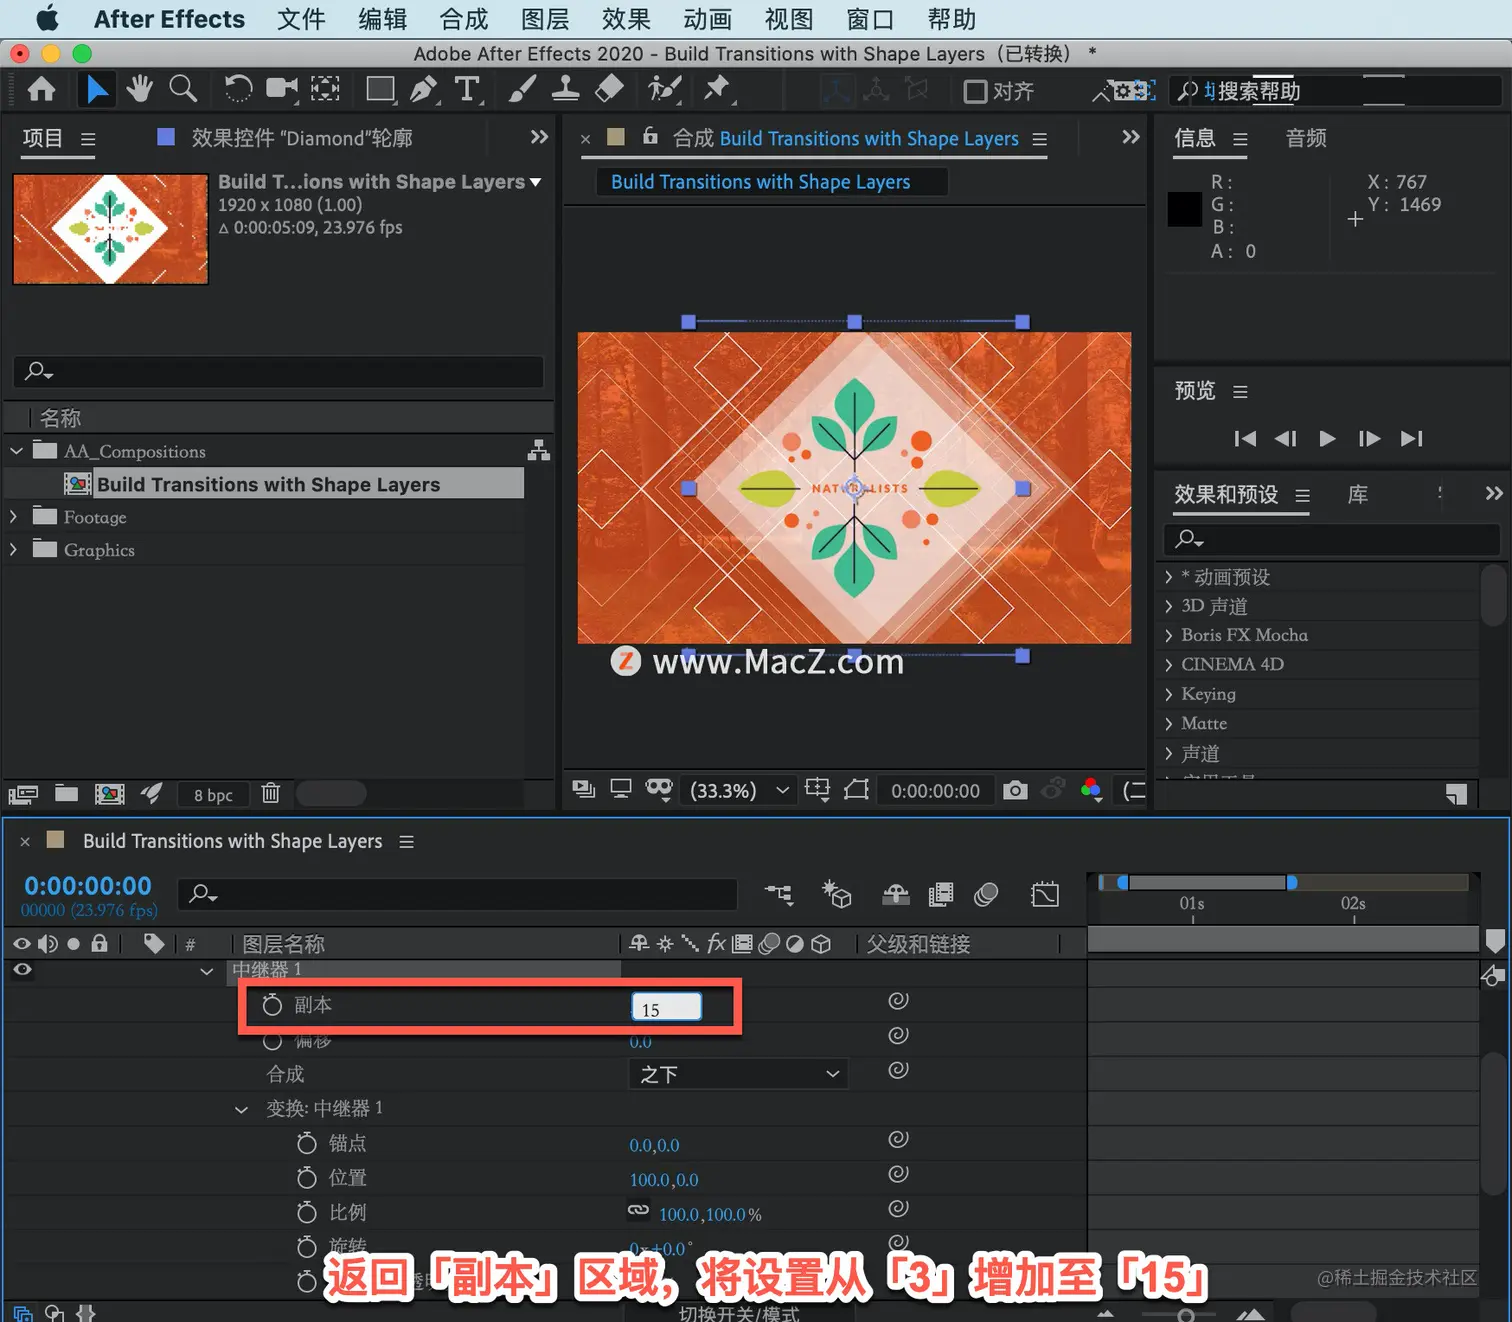Toggle stopwatch for 副本 property

pos(272,1004)
